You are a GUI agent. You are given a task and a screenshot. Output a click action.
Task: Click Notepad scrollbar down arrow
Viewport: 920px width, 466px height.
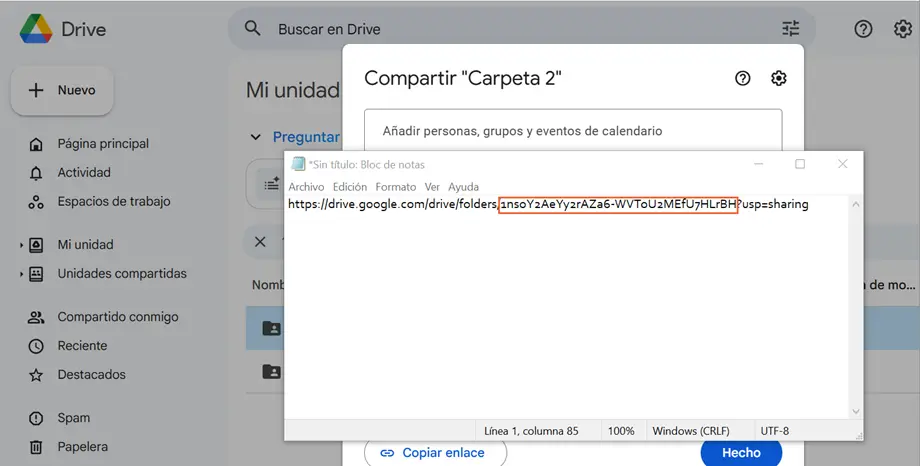pyautogui.click(x=855, y=411)
